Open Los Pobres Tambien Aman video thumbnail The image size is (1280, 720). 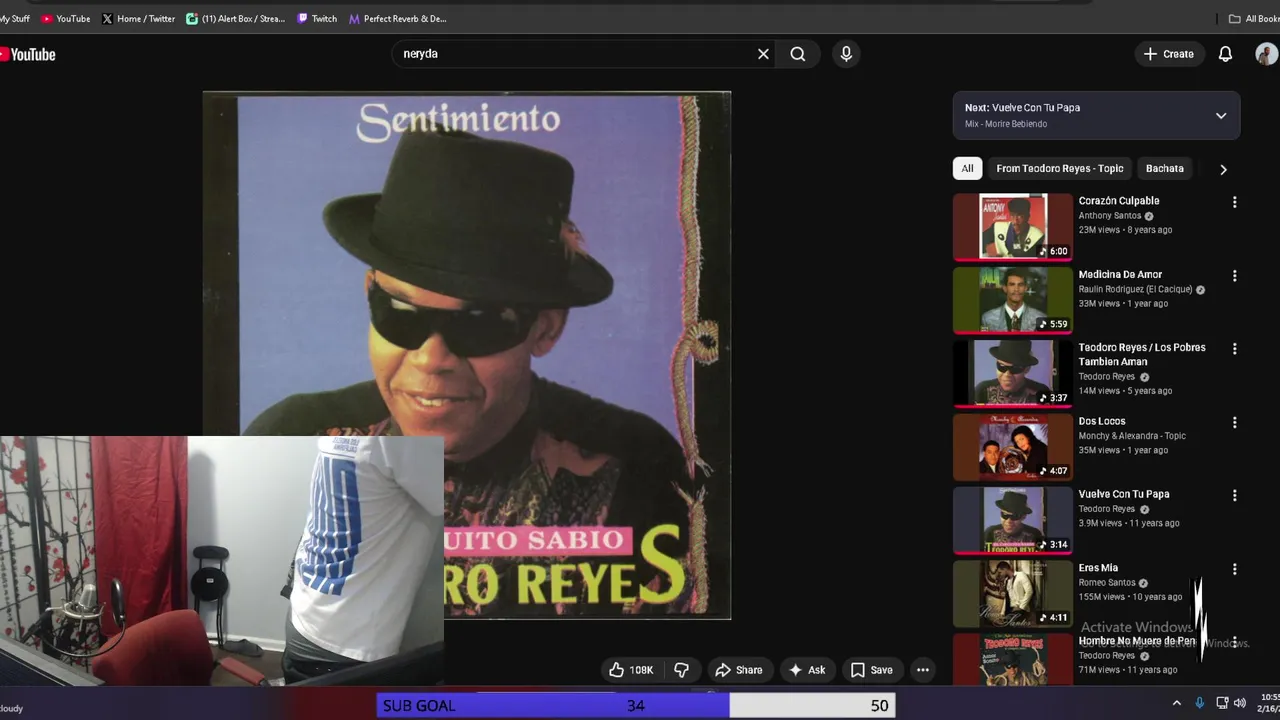(1013, 373)
